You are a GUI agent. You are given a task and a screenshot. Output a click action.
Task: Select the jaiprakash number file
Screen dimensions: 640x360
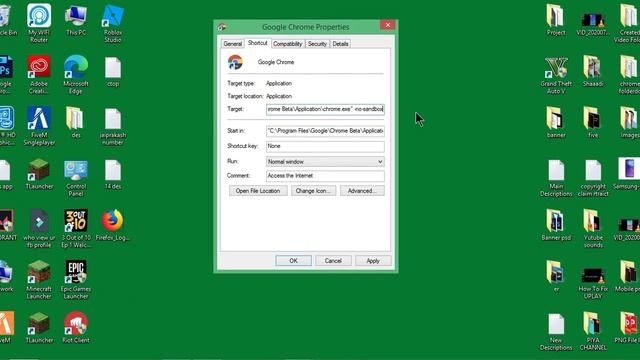pos(113,127)
